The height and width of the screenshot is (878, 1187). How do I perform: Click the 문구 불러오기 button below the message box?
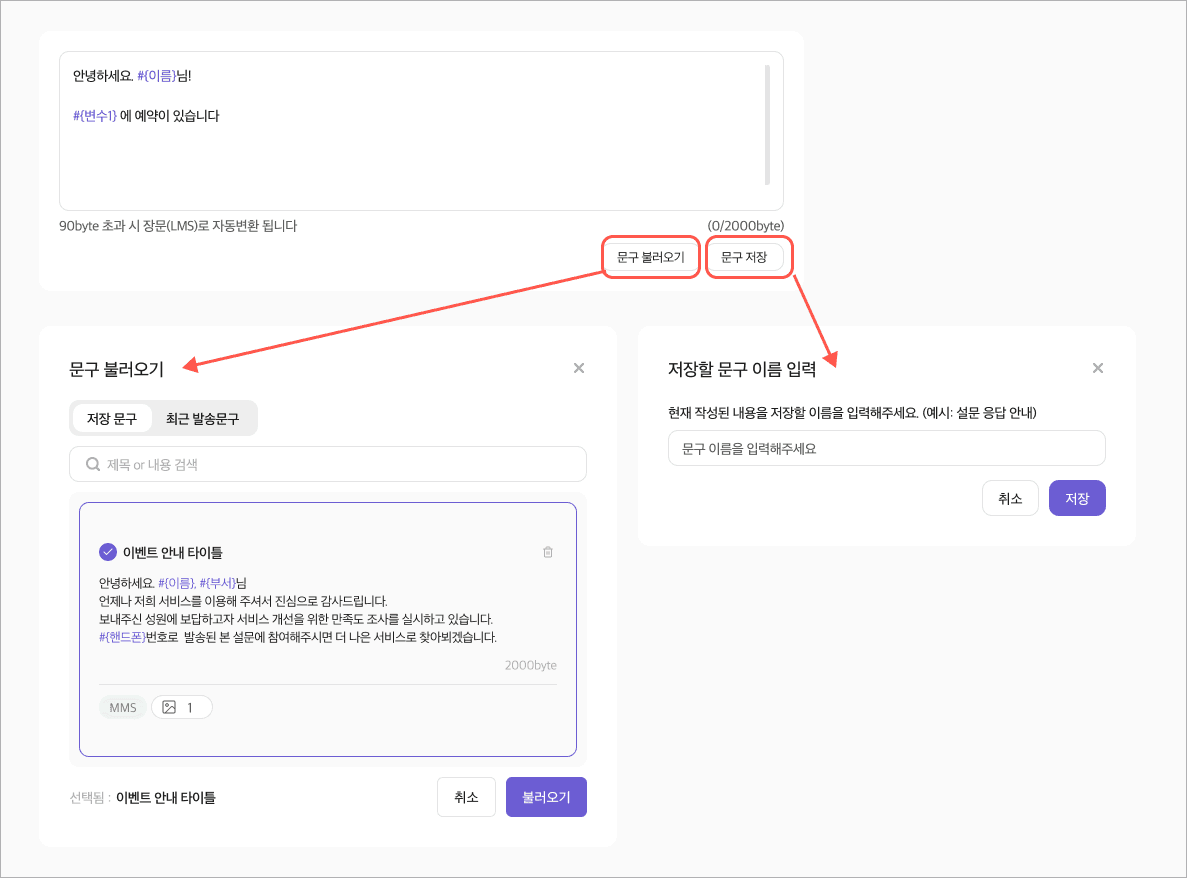(650, 257)
